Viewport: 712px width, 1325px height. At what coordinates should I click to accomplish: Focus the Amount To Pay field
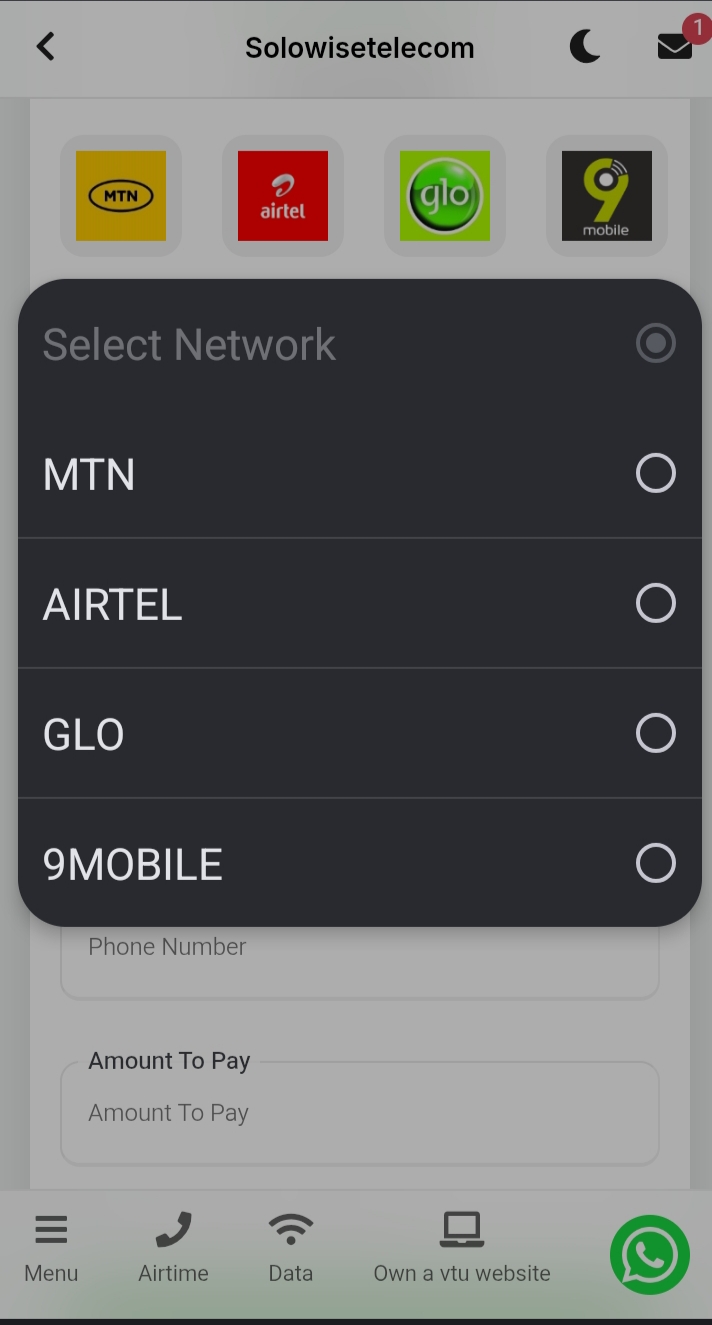pos(360,1113)
